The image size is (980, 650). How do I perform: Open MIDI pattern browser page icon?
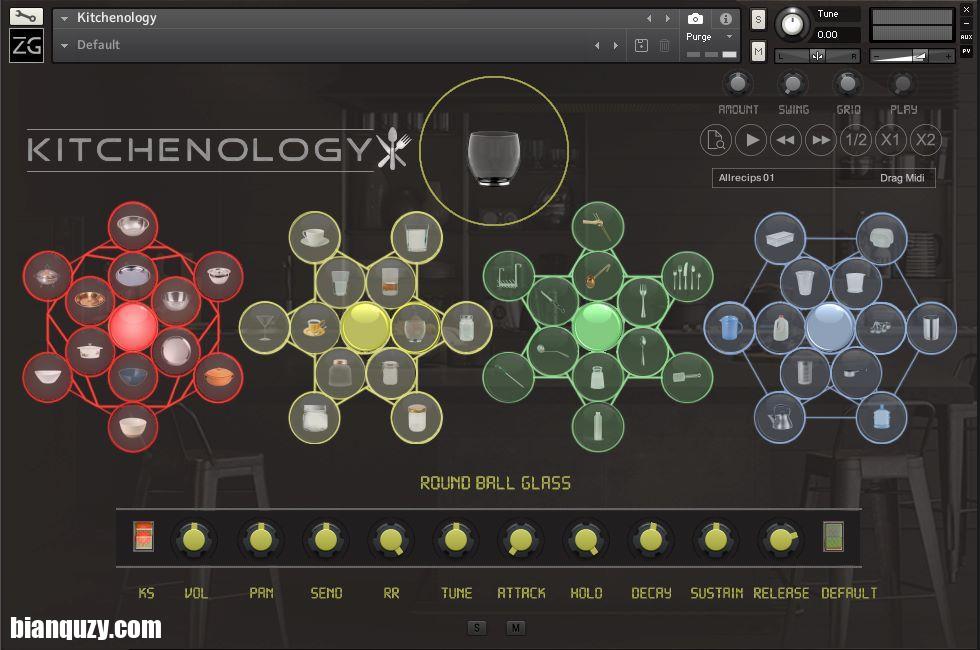click(x=716, y=140)
